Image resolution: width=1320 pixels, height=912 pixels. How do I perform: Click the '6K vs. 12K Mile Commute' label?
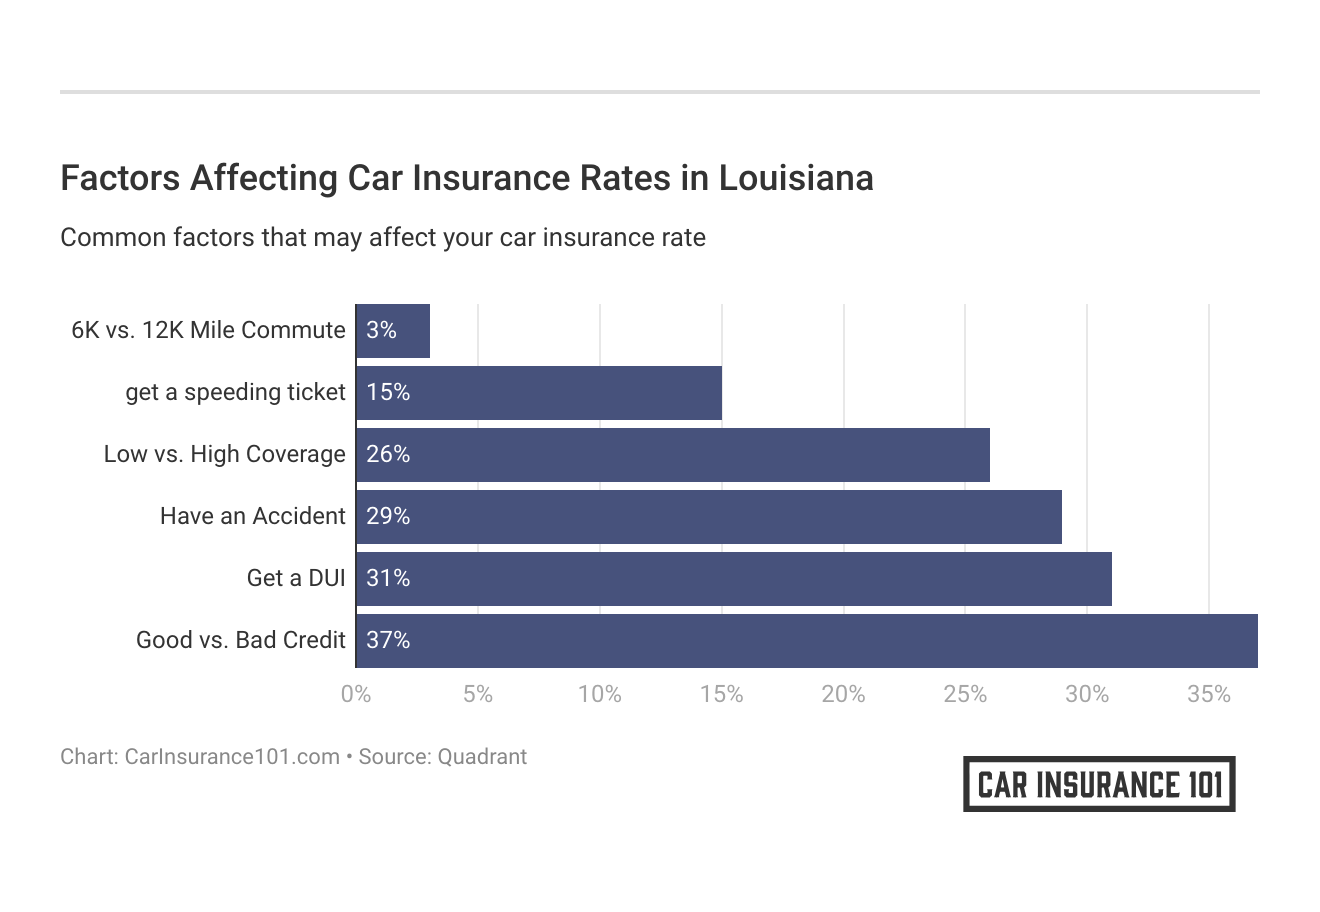tap(208, 331)
